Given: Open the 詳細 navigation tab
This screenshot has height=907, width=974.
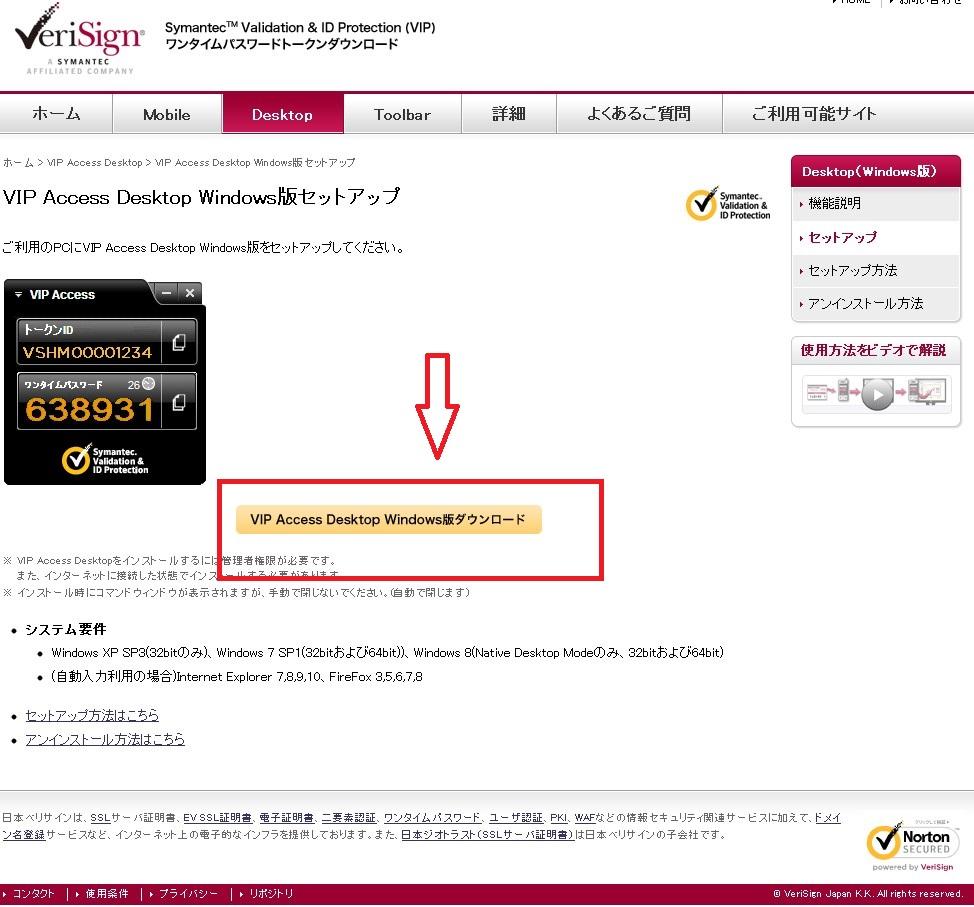Looking at the screenshot, I should 508,114.
